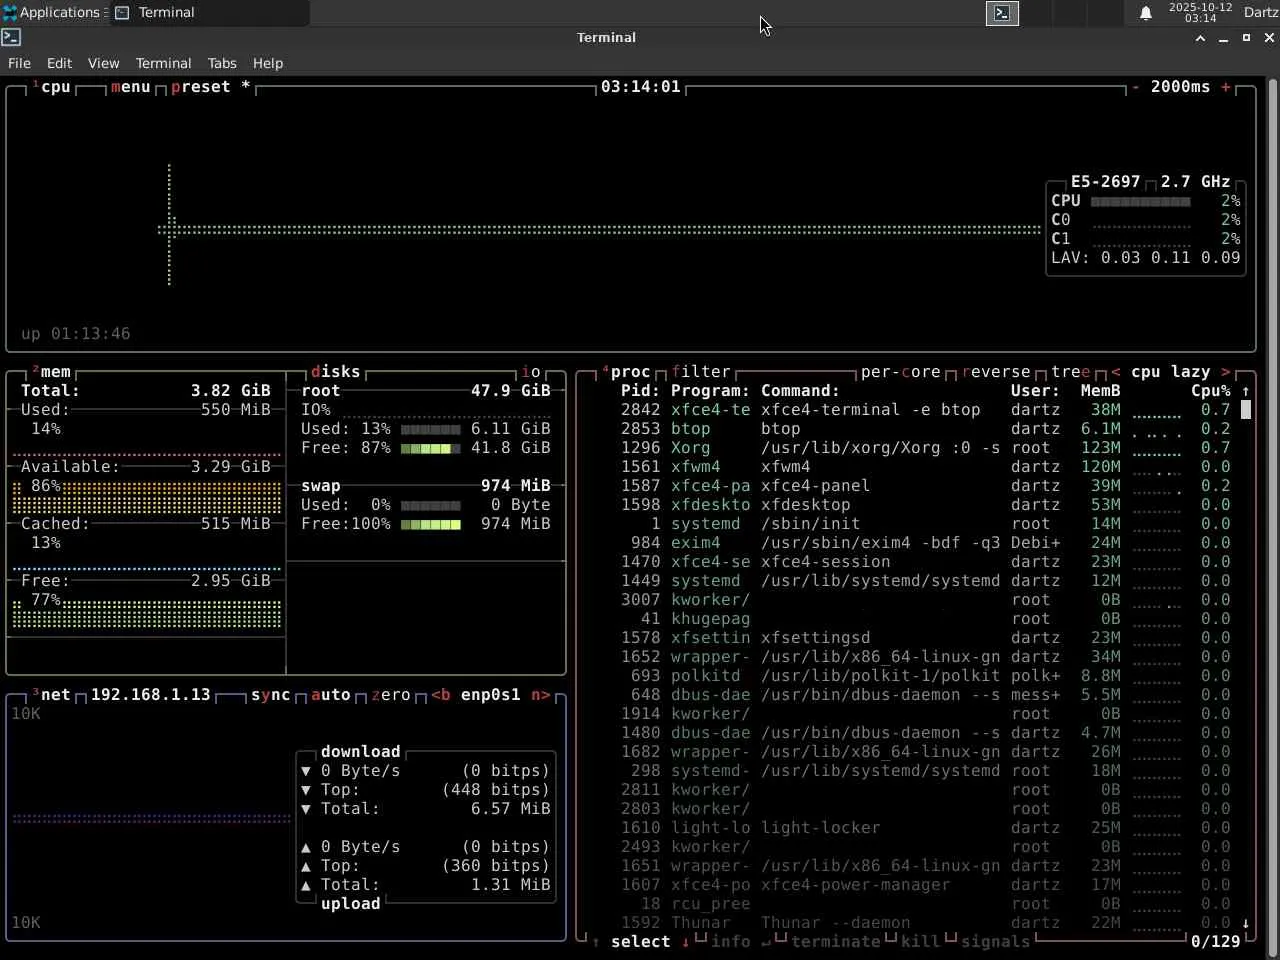Click the total CPU usage meter bar
The image size is (1280, 960).
(1140, 201)
